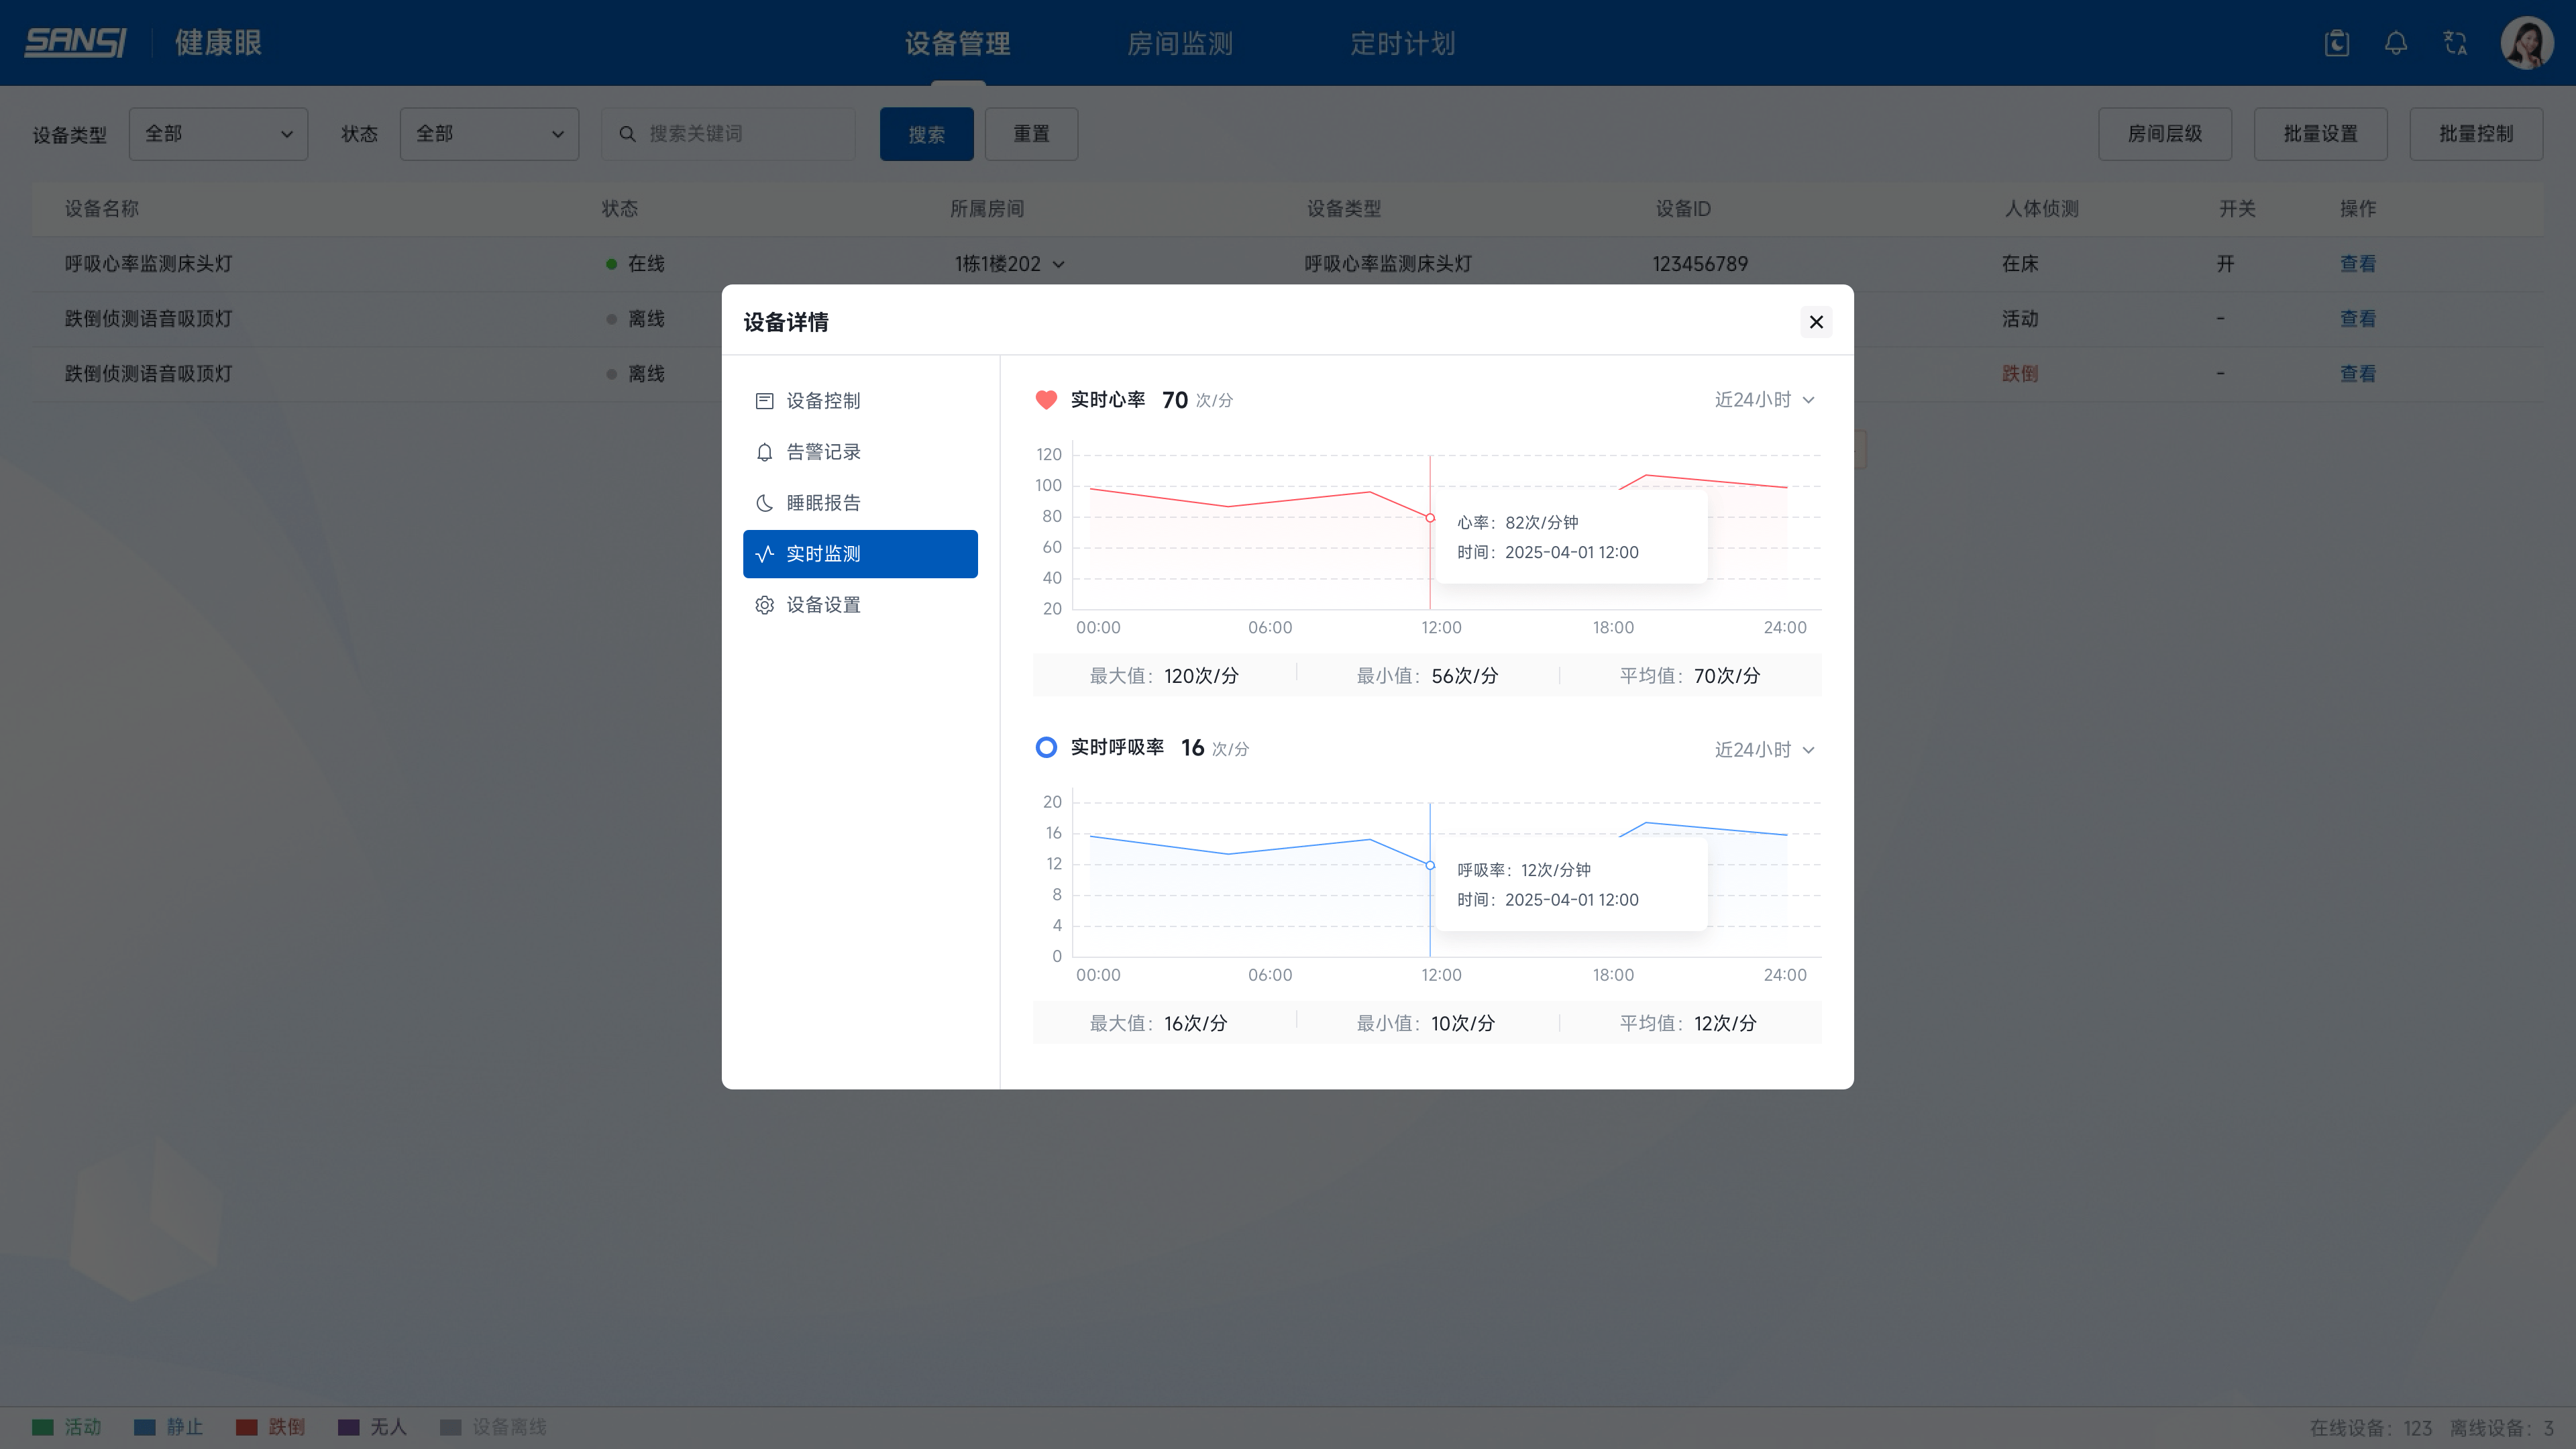This screenshot has width=2576, height=1449.
Task: Switch to 定时计划 tab
Action: 1403,44
